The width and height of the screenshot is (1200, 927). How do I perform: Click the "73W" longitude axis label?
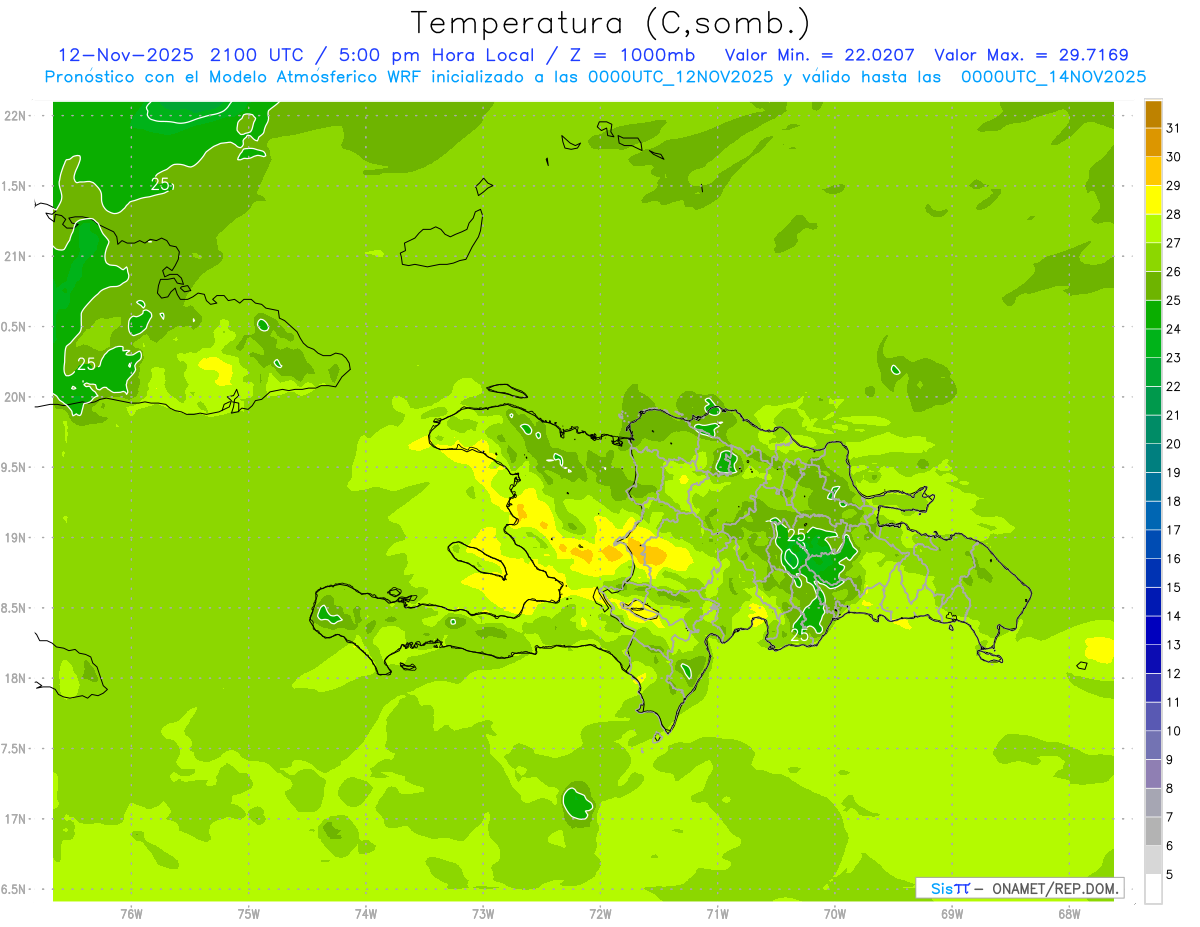(x=483, y=914)
